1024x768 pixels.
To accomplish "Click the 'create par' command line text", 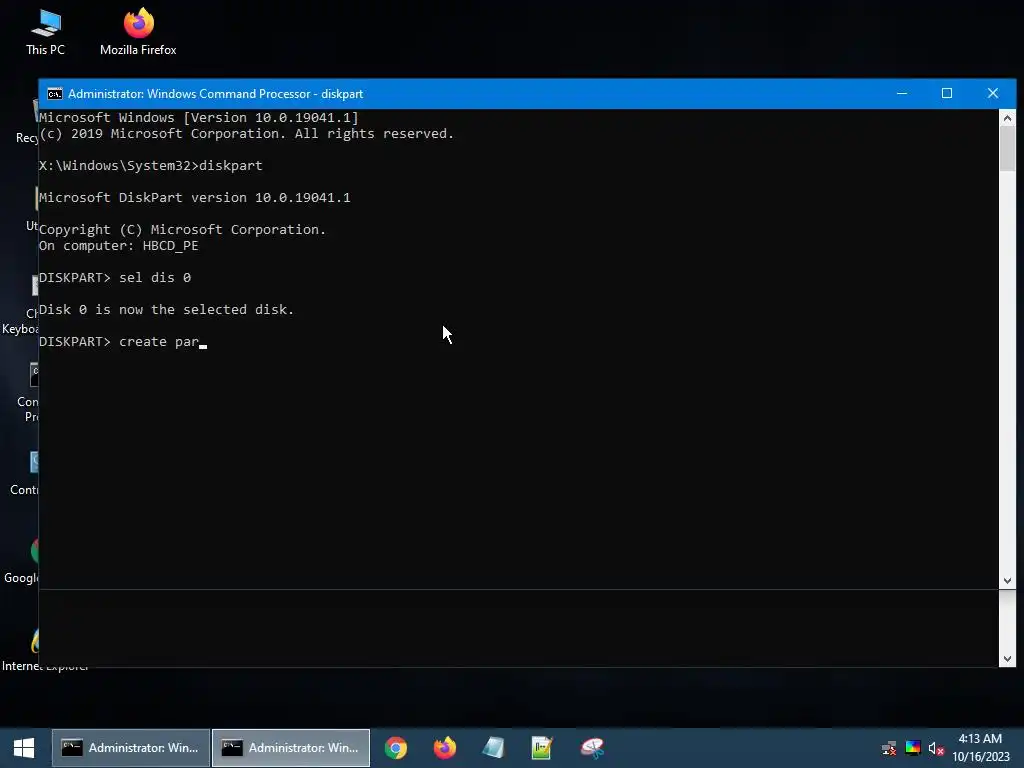I will (x=123, y=342).
